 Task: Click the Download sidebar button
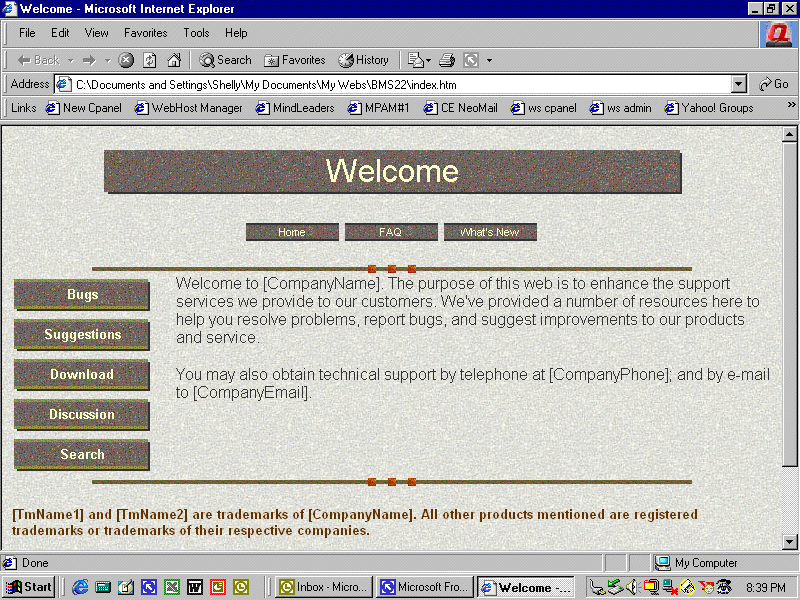click(82, 374)
